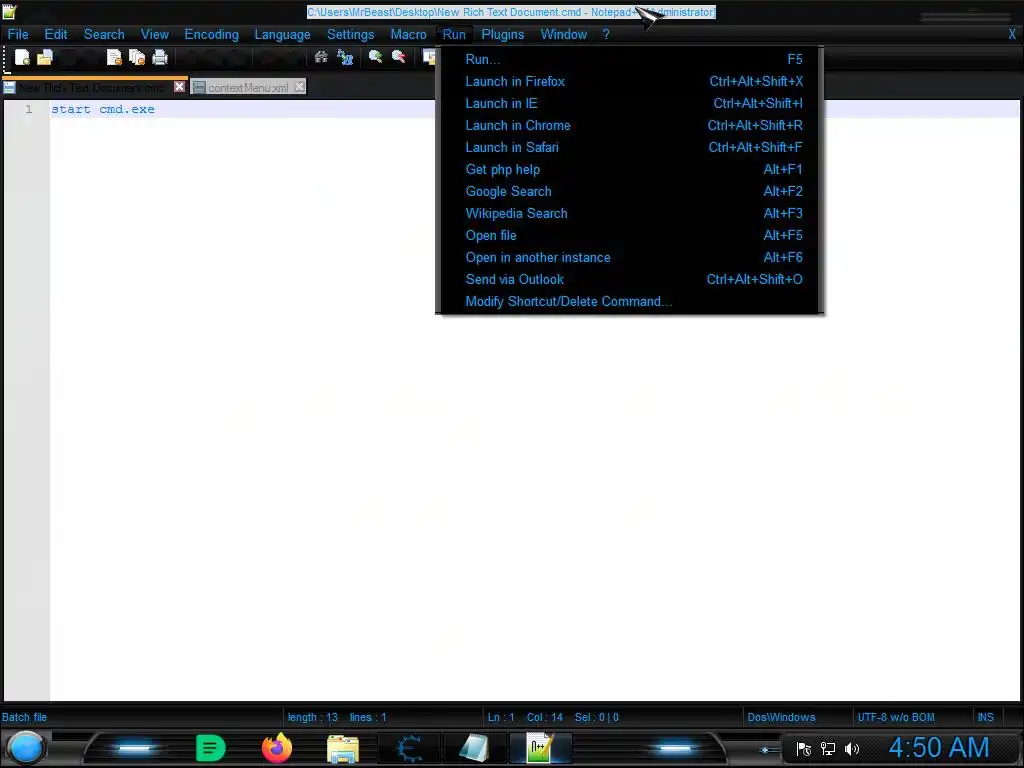Select Open file in Run menu
The height and width of the screenshot is (768, 1024).
click(630, 236)
